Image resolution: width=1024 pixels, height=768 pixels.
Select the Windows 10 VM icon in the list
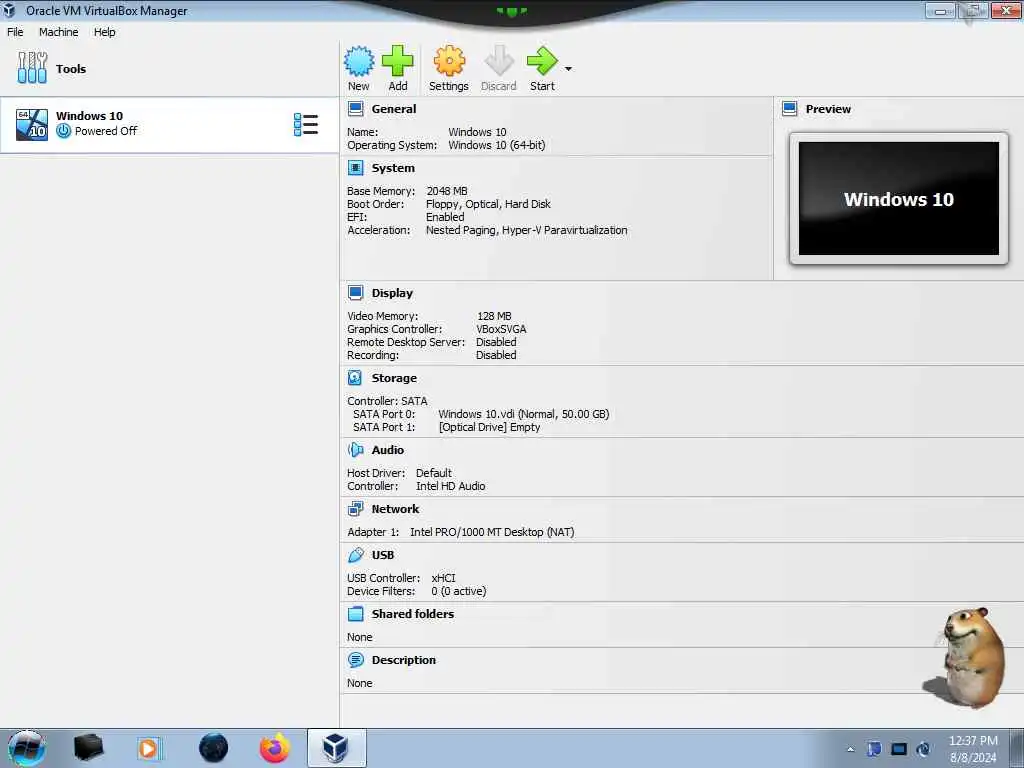[x=32, y=125]
